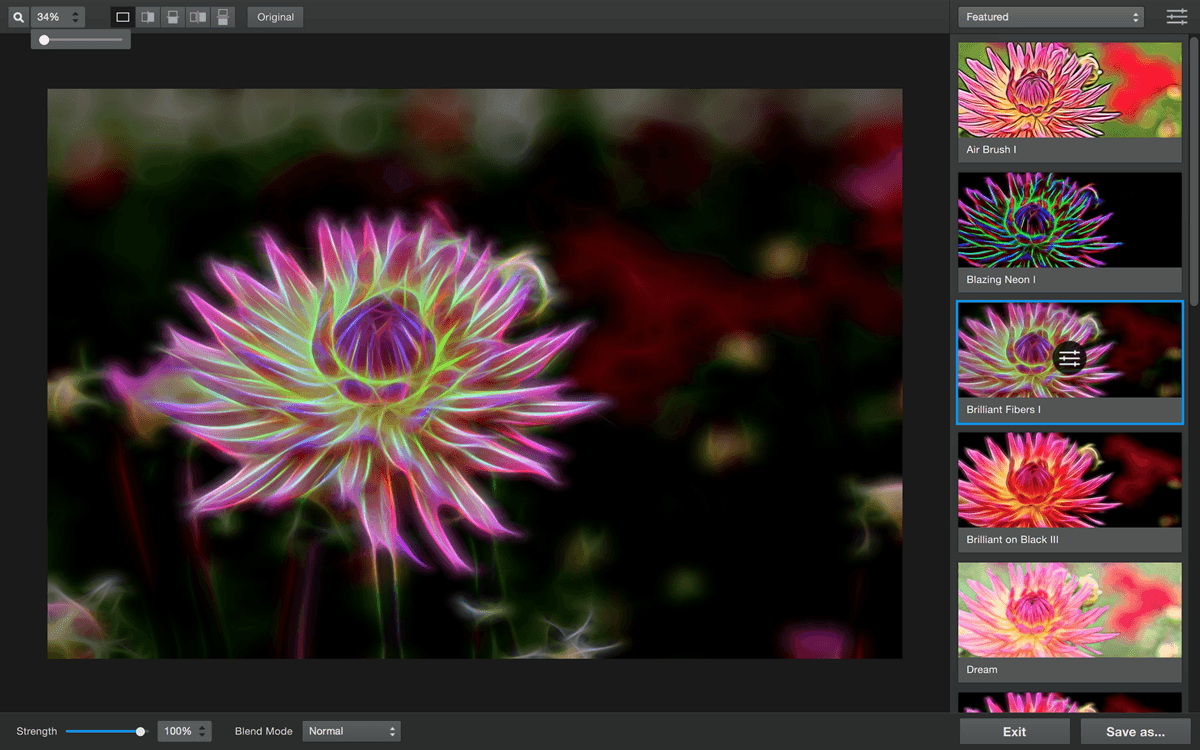Screen dimensions: 1200x750
Task: Click the Brilliant Fibers I label
Action: (1006, 410)
